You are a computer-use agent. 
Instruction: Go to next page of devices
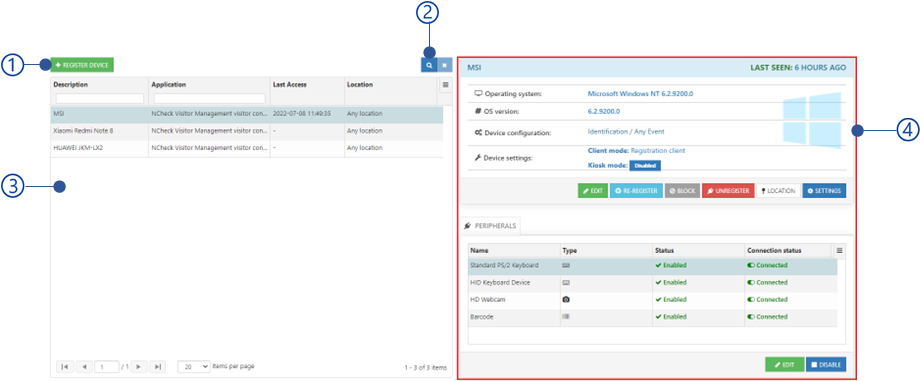tap(138, 366)
